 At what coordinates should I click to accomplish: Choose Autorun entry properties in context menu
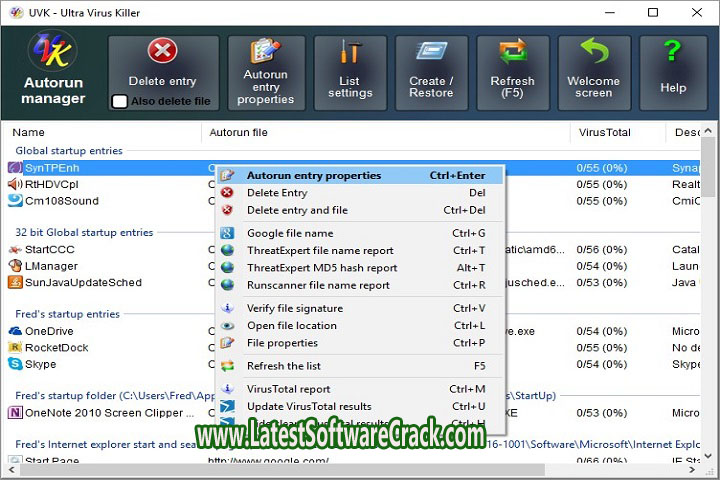(360, 175)
